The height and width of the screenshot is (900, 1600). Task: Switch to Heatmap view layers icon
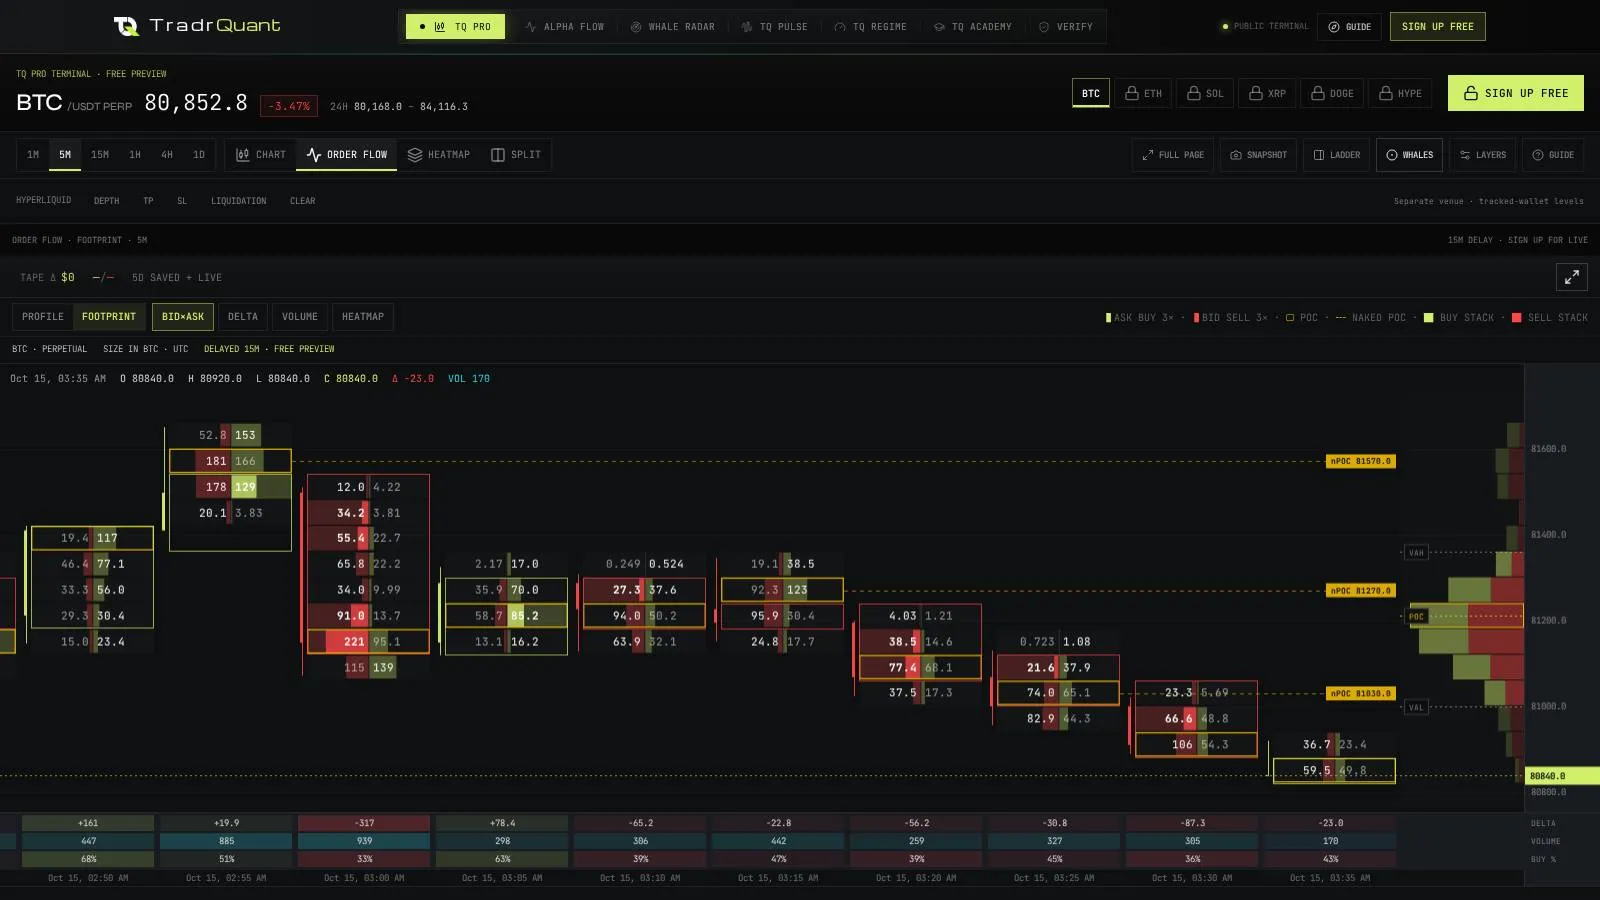(415, 155)
